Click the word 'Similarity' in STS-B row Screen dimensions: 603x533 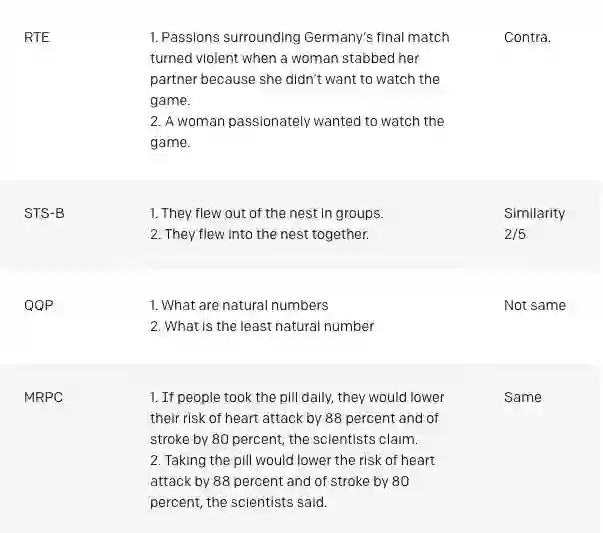pos(534,213)
